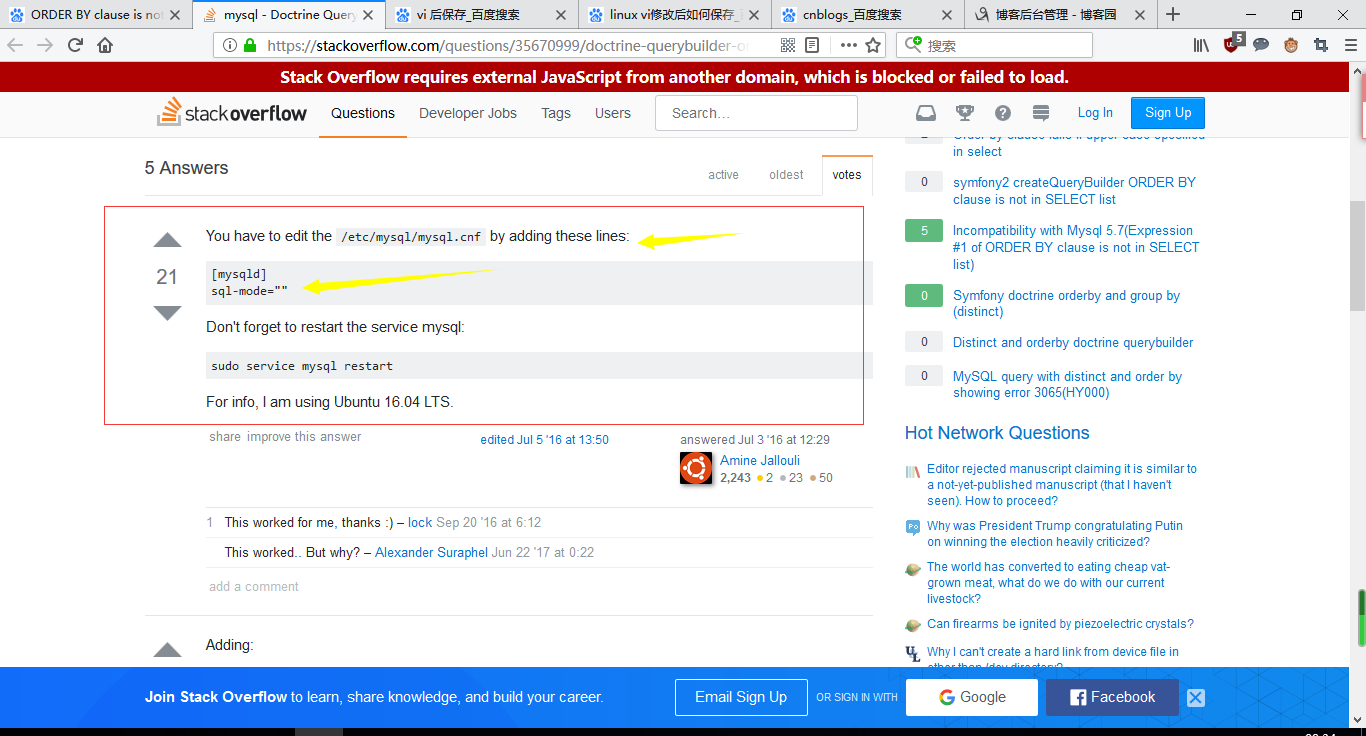Screen dimensions: 1366x736
Task: Open the Stack Exchange sites icon
Action: (1041, 113)
